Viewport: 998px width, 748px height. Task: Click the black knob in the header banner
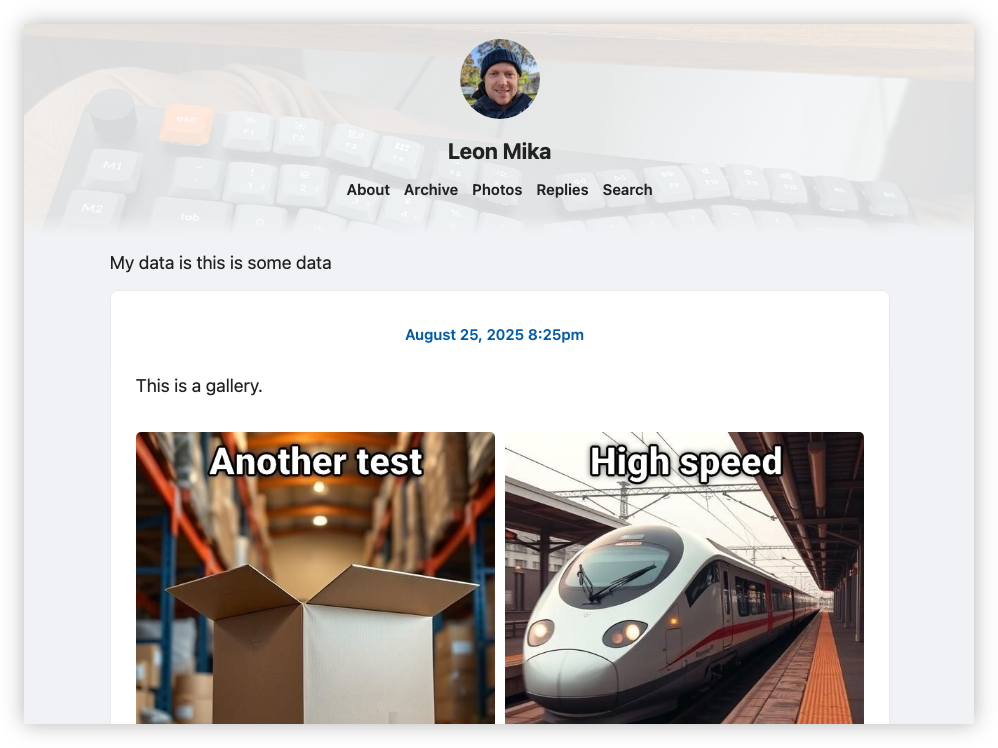113,115
